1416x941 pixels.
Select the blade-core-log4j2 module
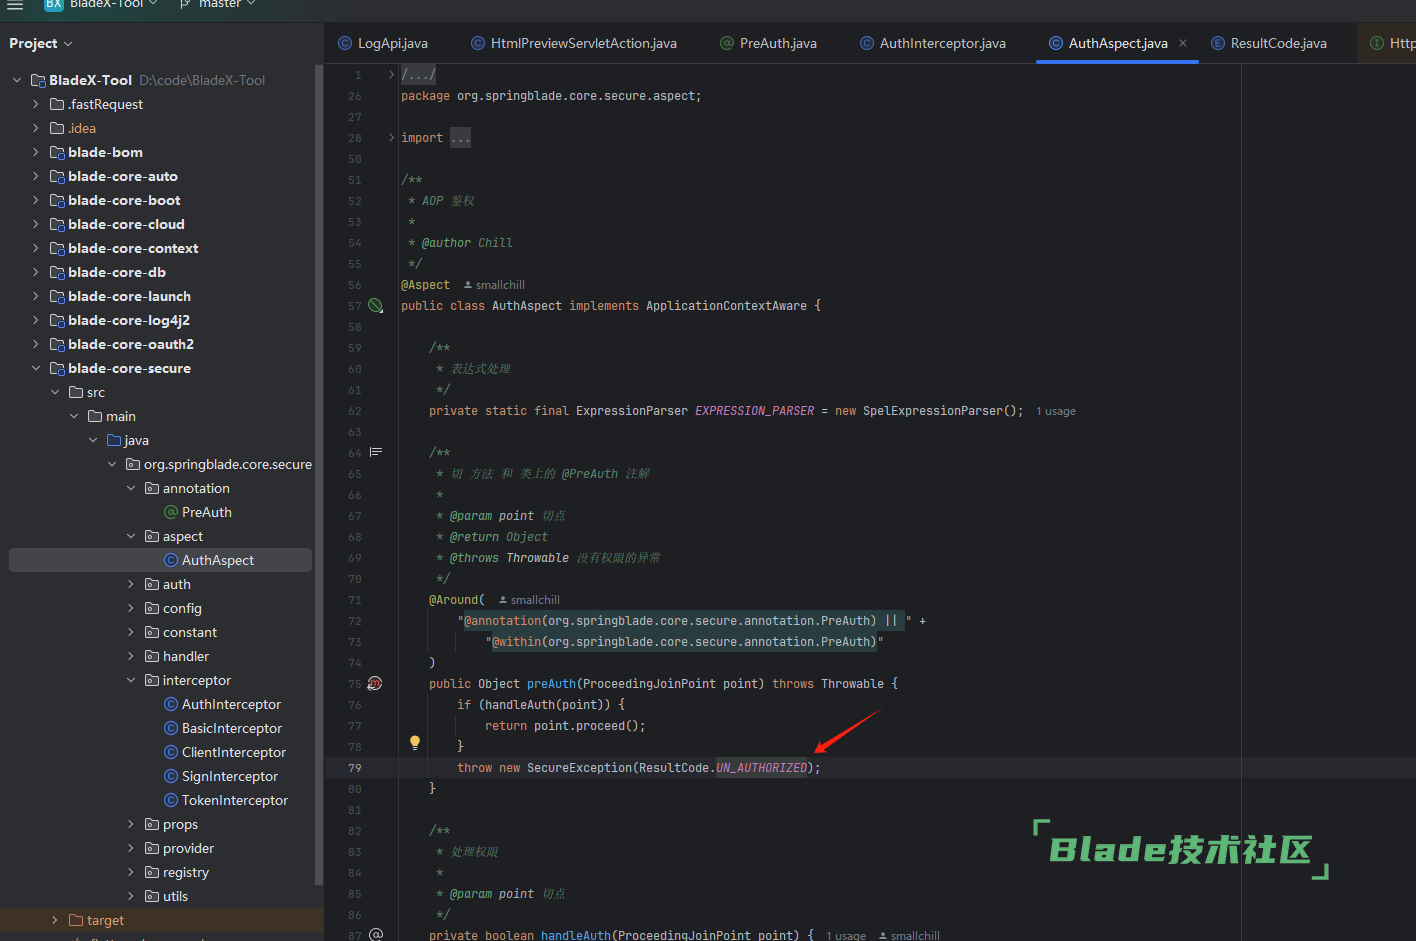click(129, 320)
